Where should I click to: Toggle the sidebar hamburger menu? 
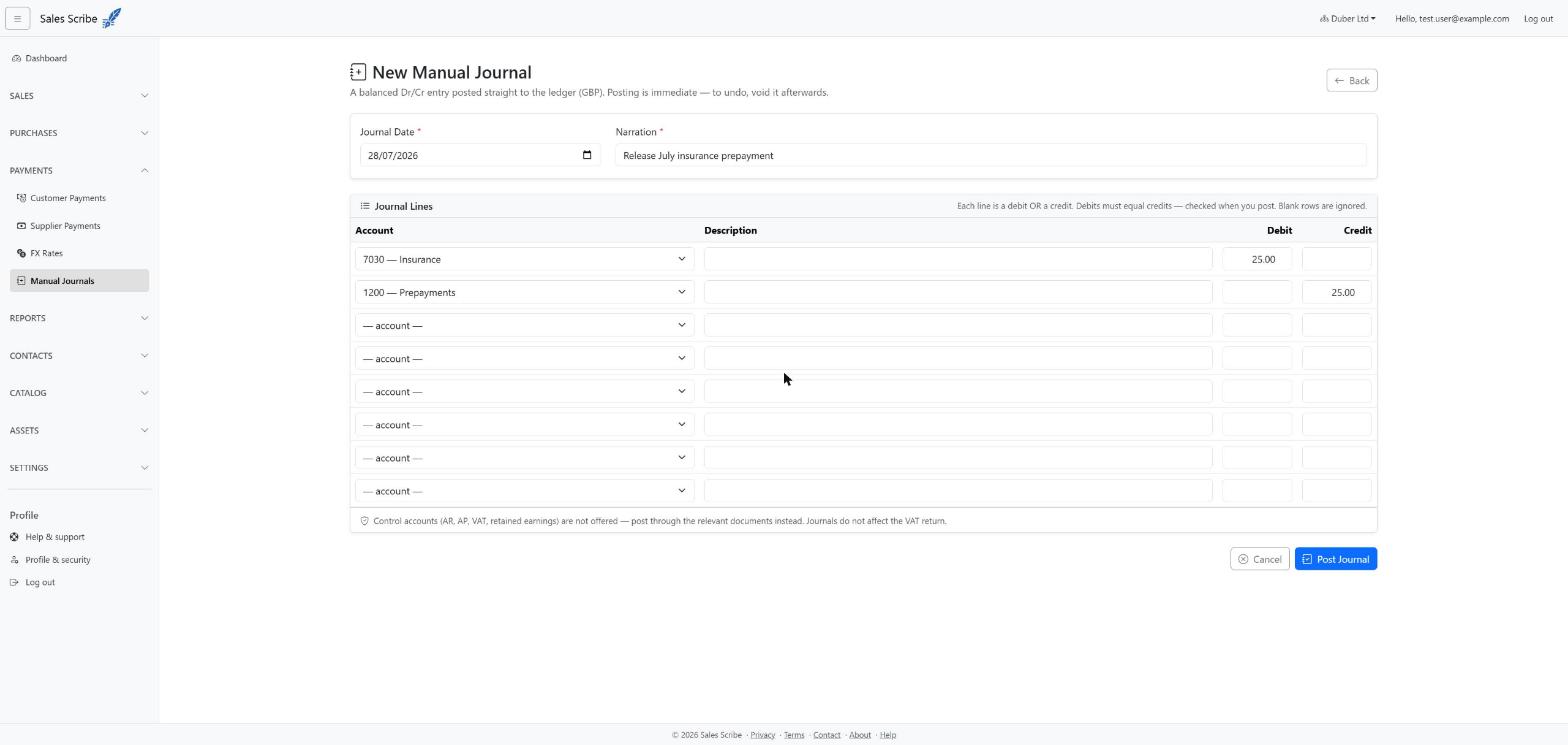coord(17,18)
